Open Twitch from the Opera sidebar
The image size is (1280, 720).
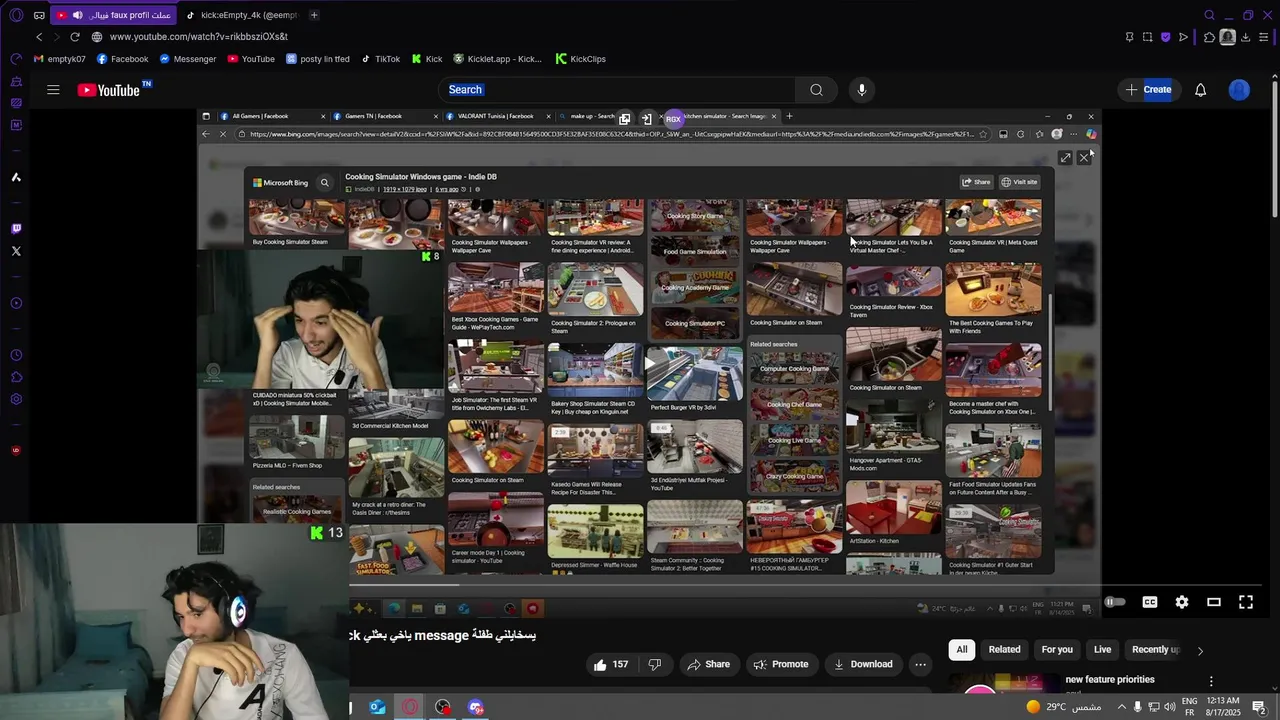[16, 229]
